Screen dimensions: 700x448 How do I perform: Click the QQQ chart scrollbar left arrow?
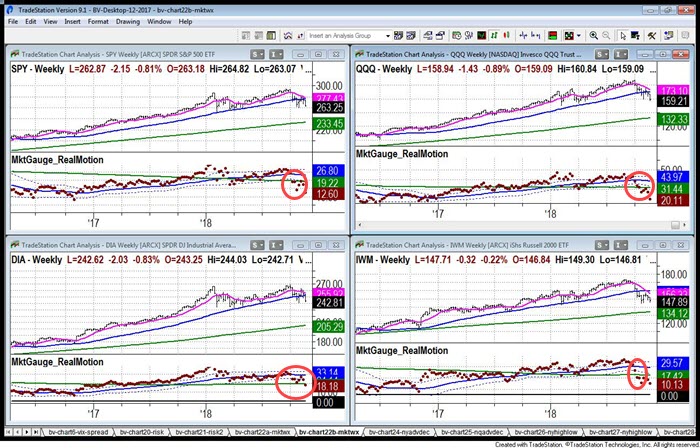[360, 225]
